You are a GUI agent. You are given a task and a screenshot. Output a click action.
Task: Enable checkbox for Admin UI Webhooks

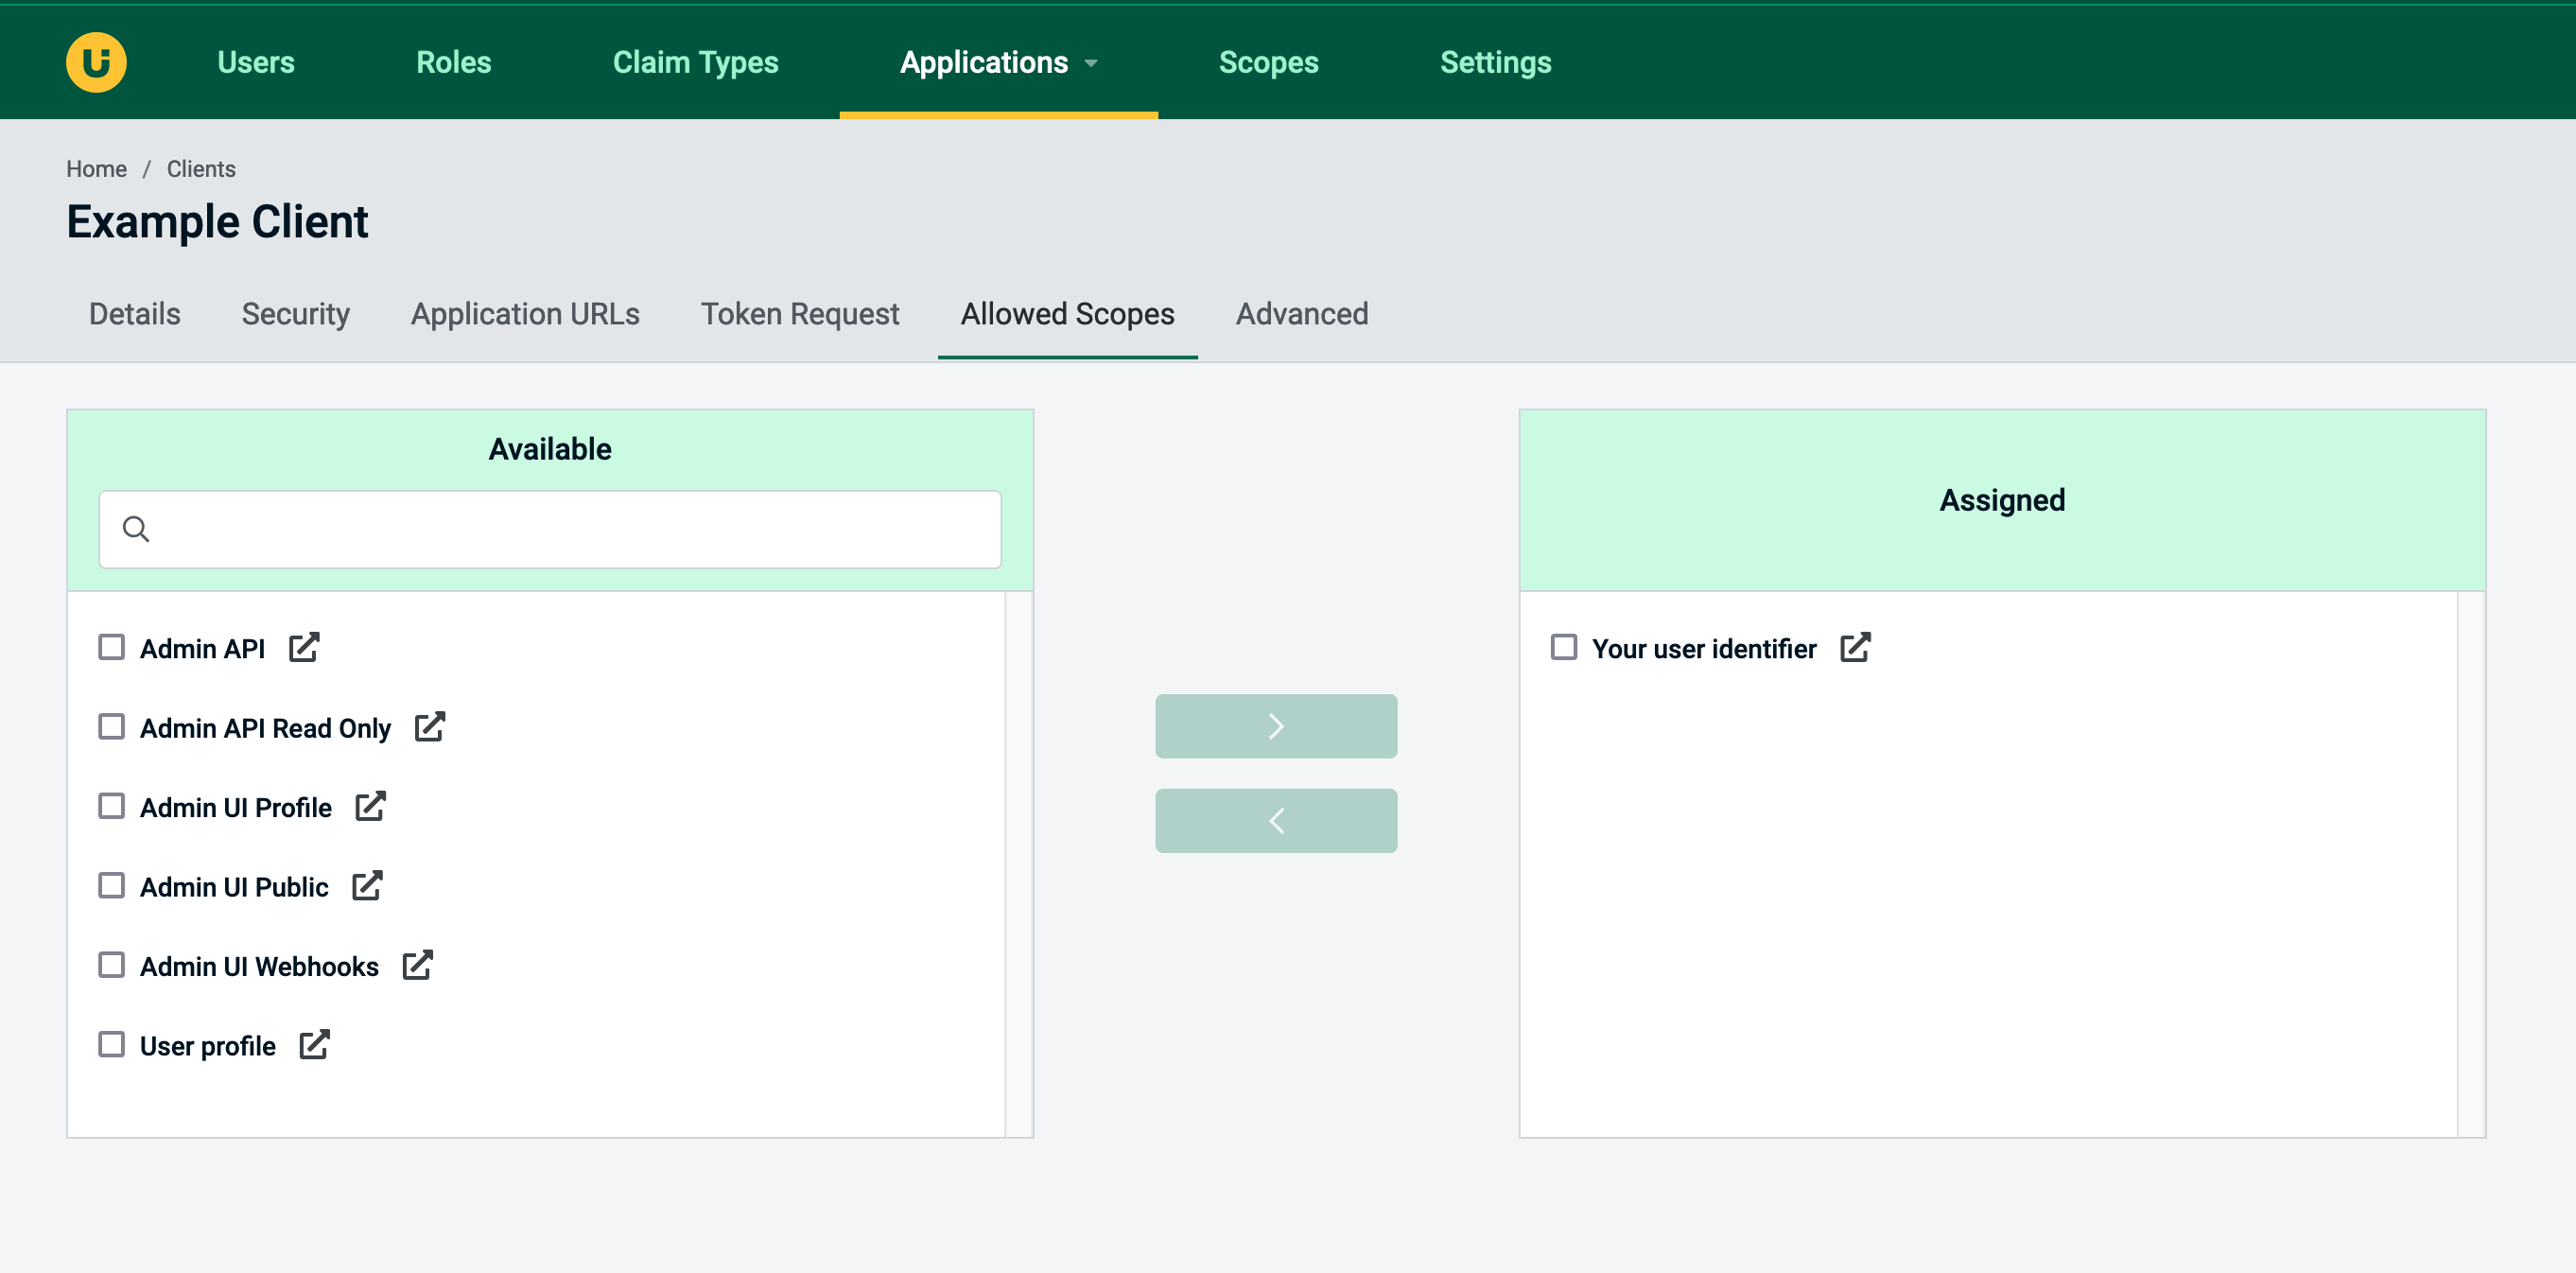110,966
